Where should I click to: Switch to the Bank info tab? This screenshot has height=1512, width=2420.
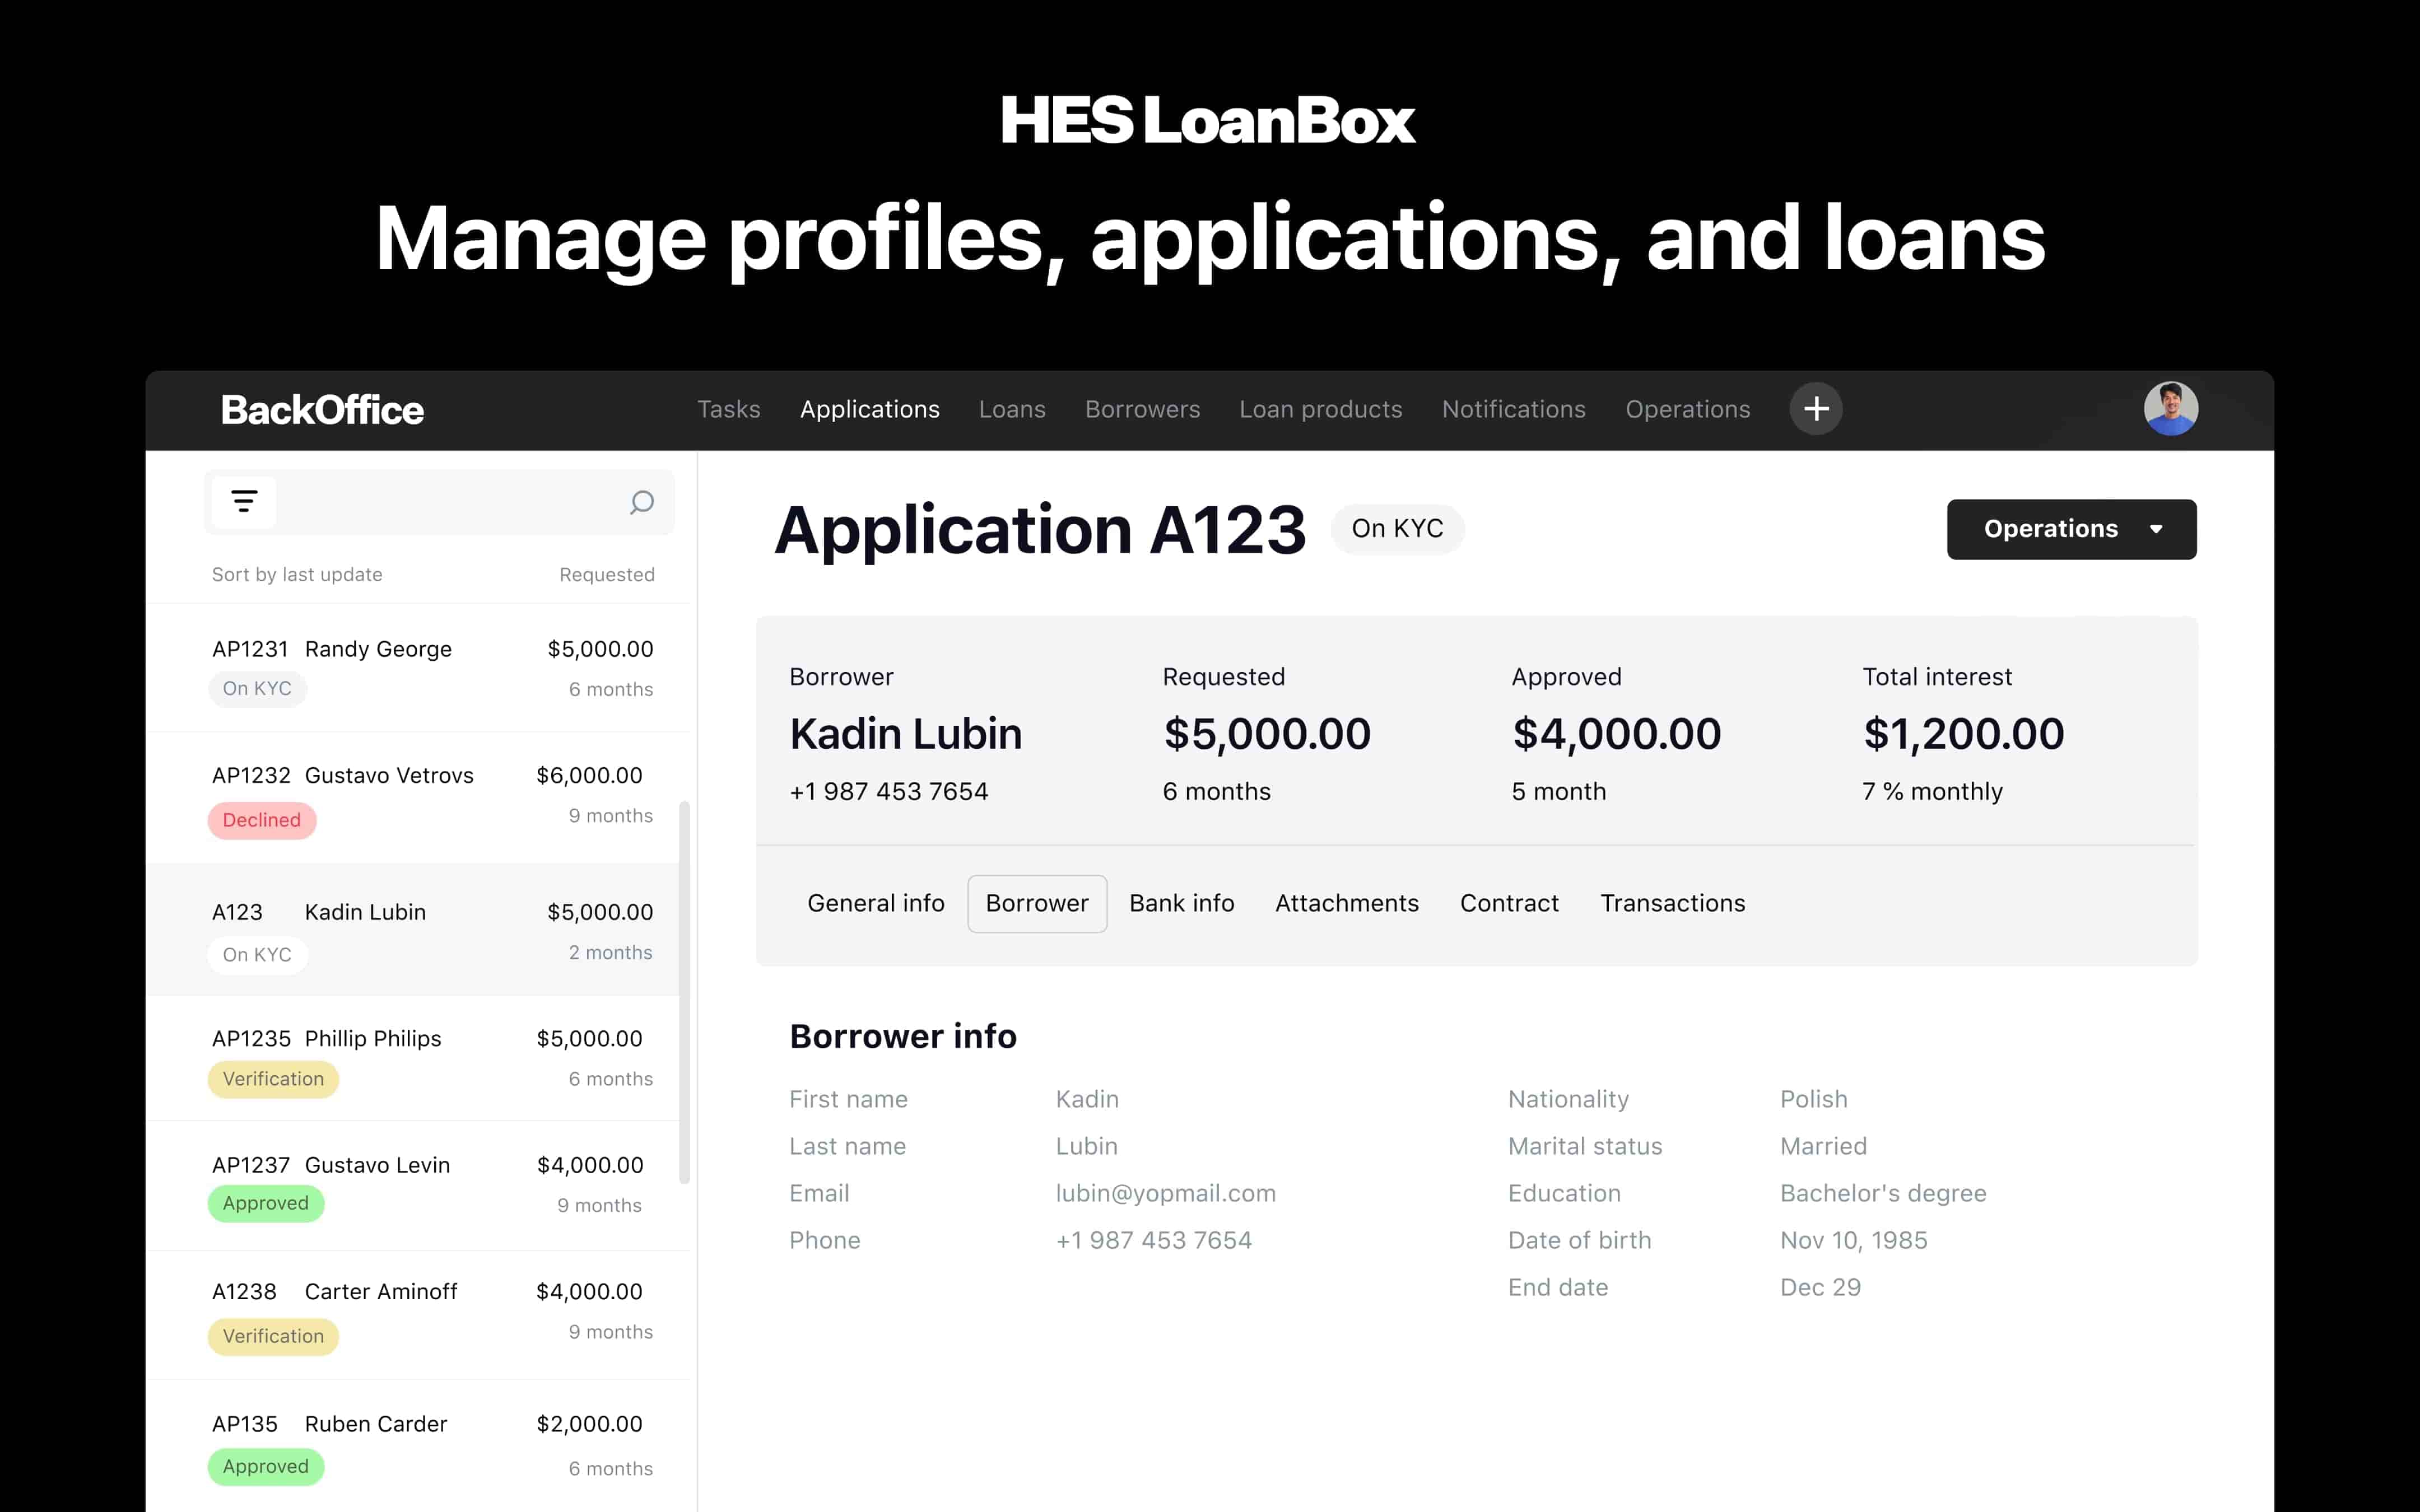click(x=1181, y=904)
